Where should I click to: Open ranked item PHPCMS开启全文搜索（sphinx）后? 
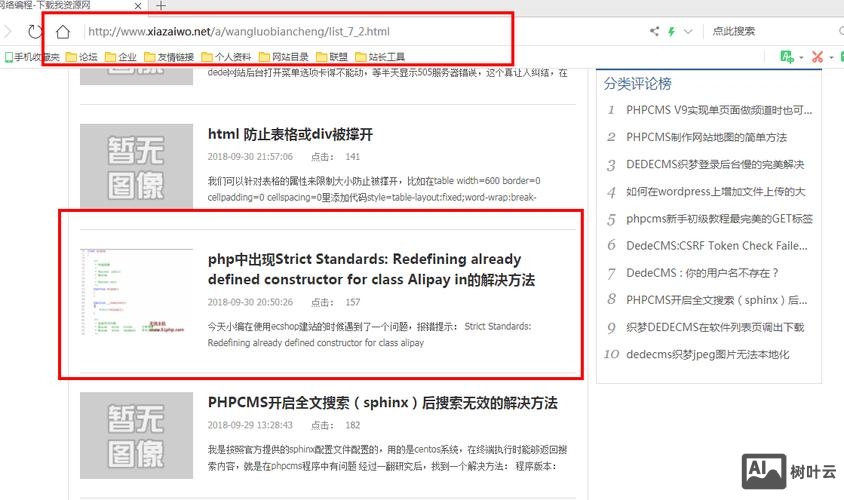[x=716, y=300]
